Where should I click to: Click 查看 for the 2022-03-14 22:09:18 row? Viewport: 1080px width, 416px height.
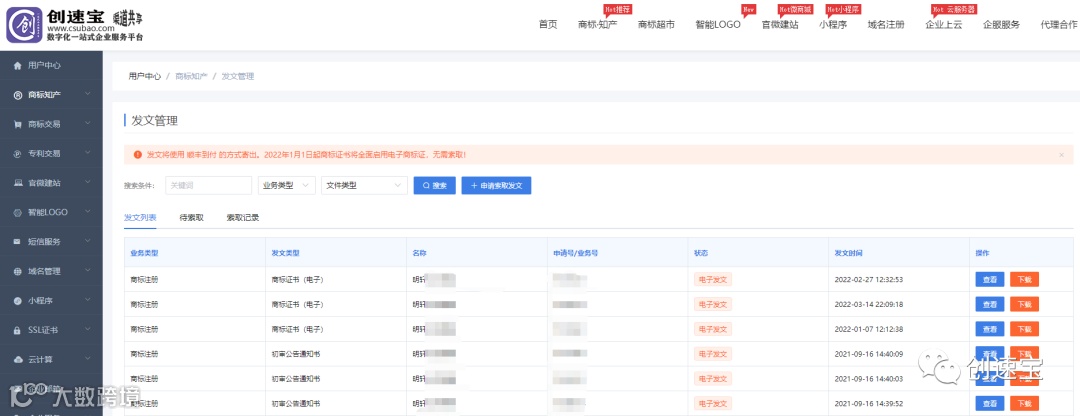(x=990, y=304)
